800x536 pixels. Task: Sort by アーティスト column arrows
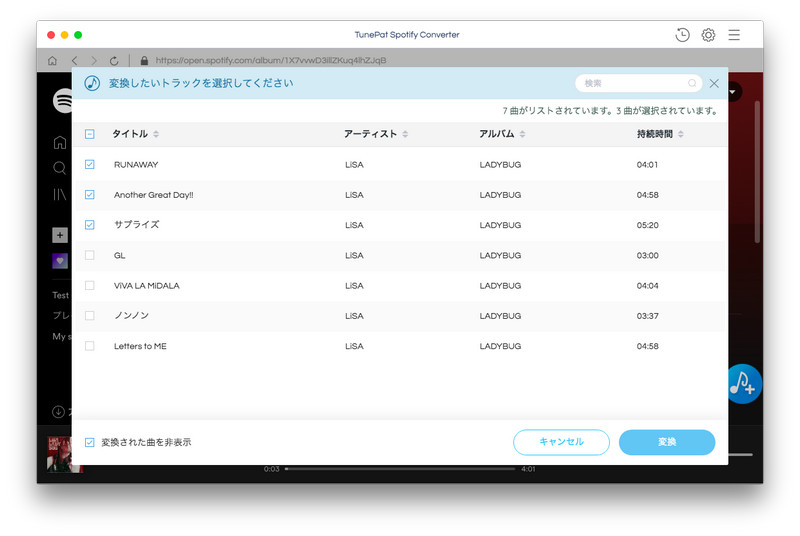tap(405, 134)
